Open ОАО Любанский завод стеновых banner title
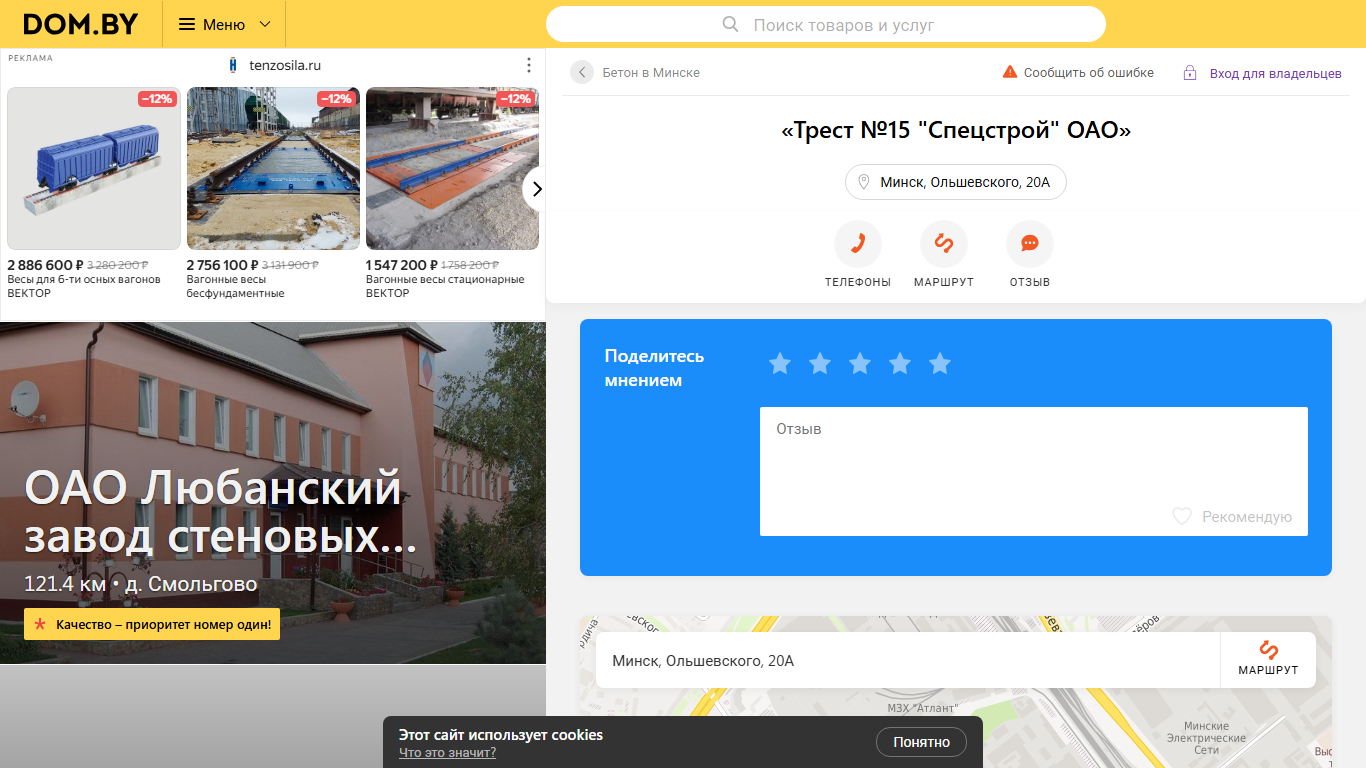Viewport: 1366px width, 768px height. pos(220,511)
